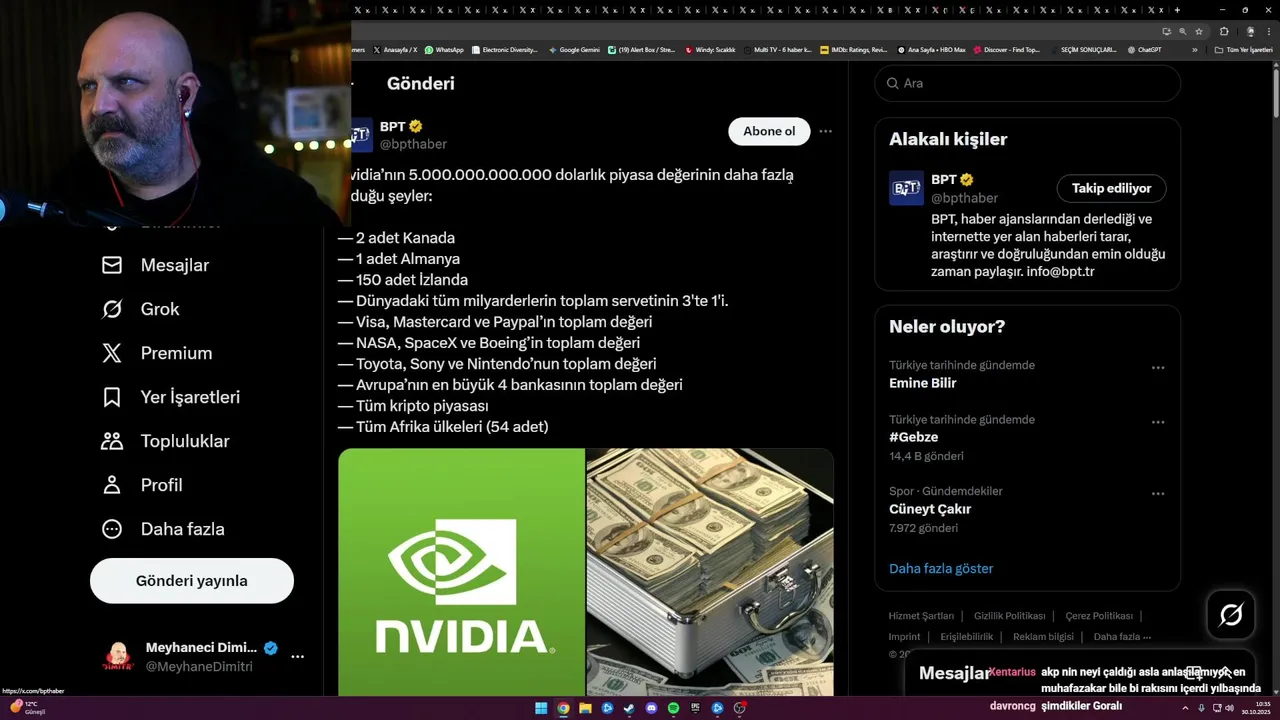
Task: Open Grok in the left navigation
Action: (x=140, y=309)
